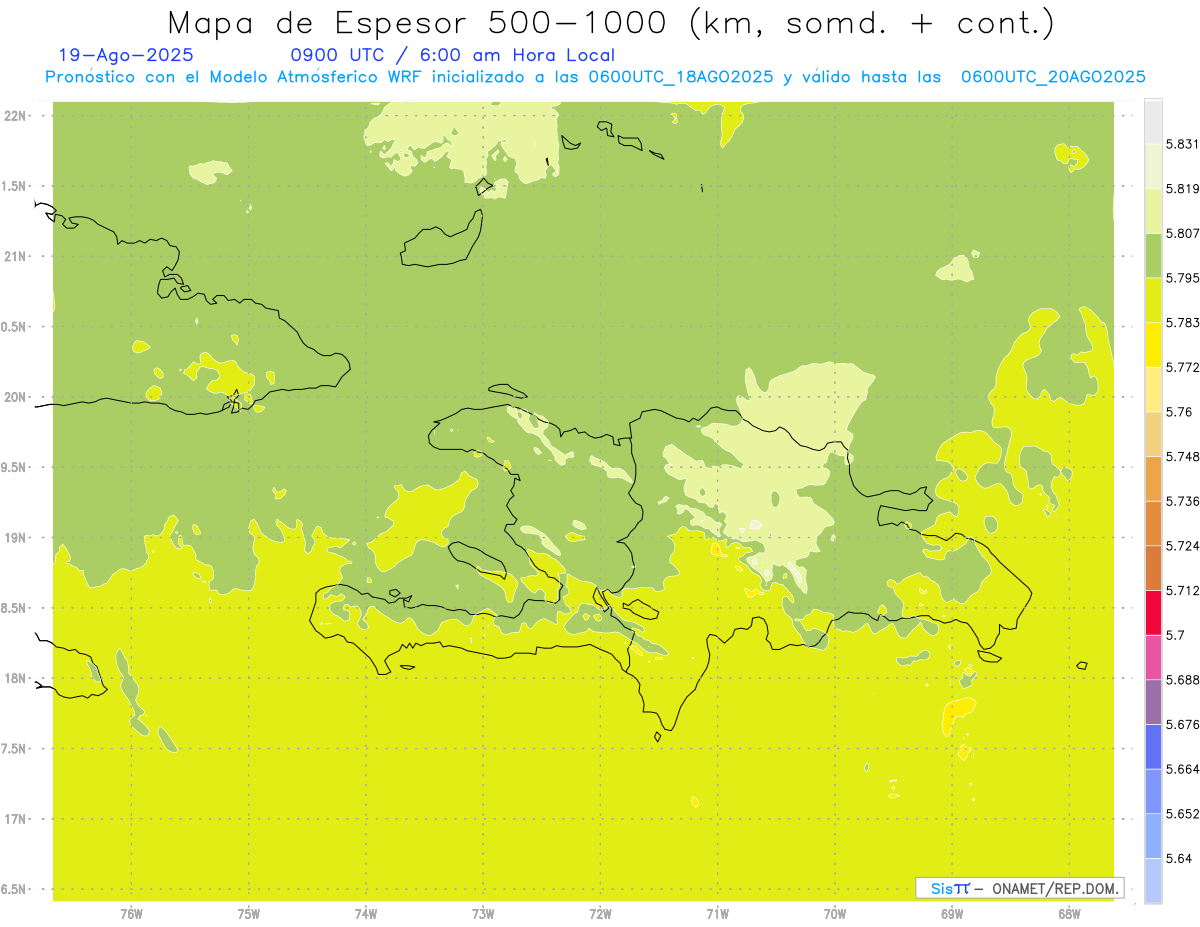Click the '0900 UTC / 6:00 am Hora Local' time label
The width and height of the screenshot is (1200, 927).
pos(452,56)
